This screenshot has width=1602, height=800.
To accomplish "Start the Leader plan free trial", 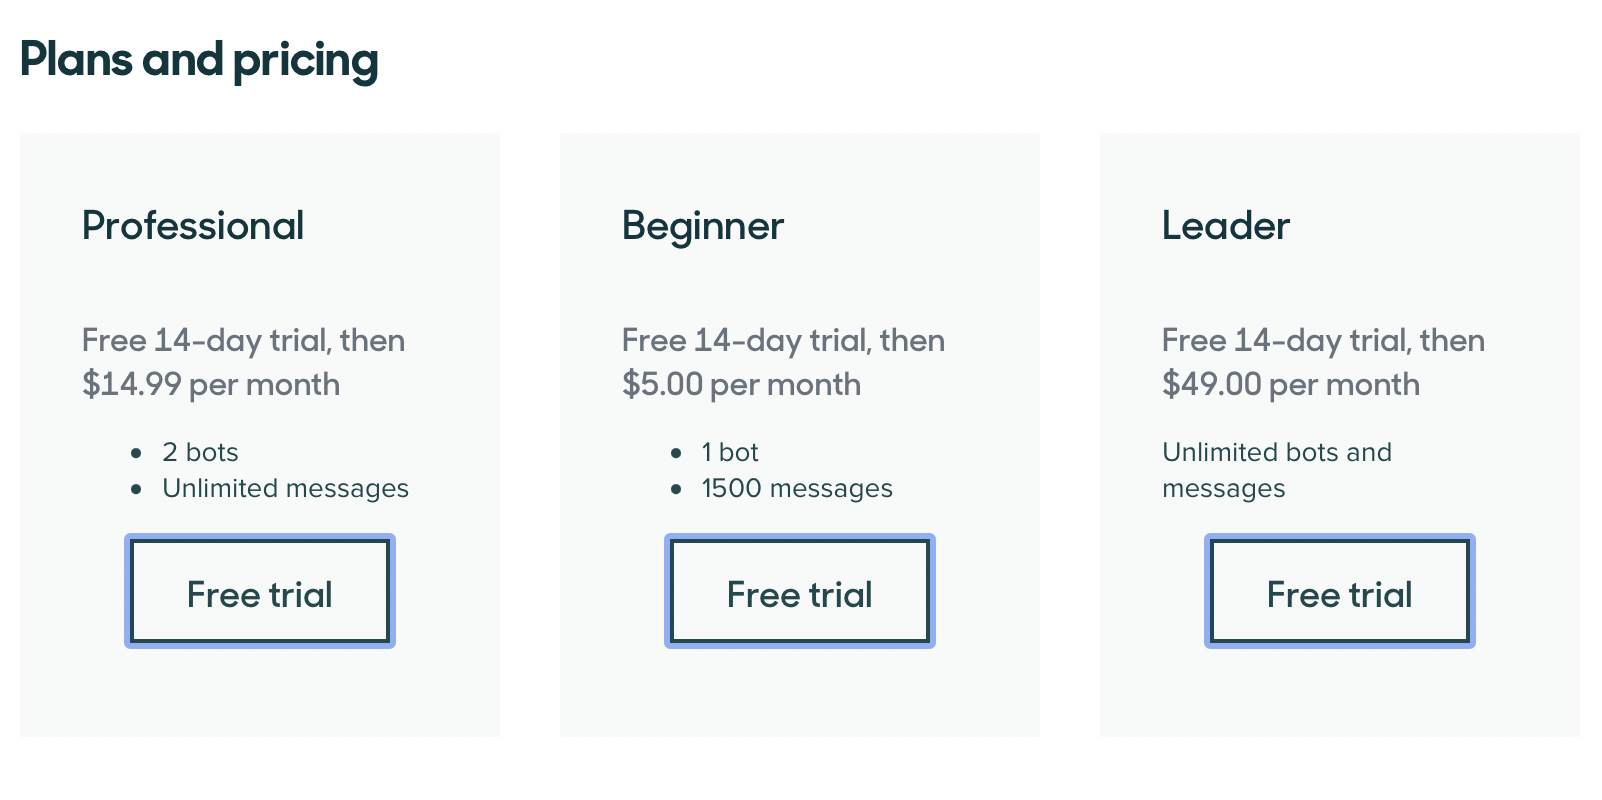I will (x=1340, y=591).
